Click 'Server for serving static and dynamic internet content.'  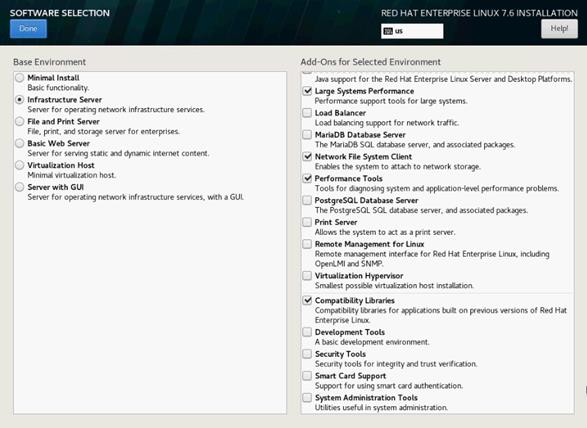[x=118, y=154]
